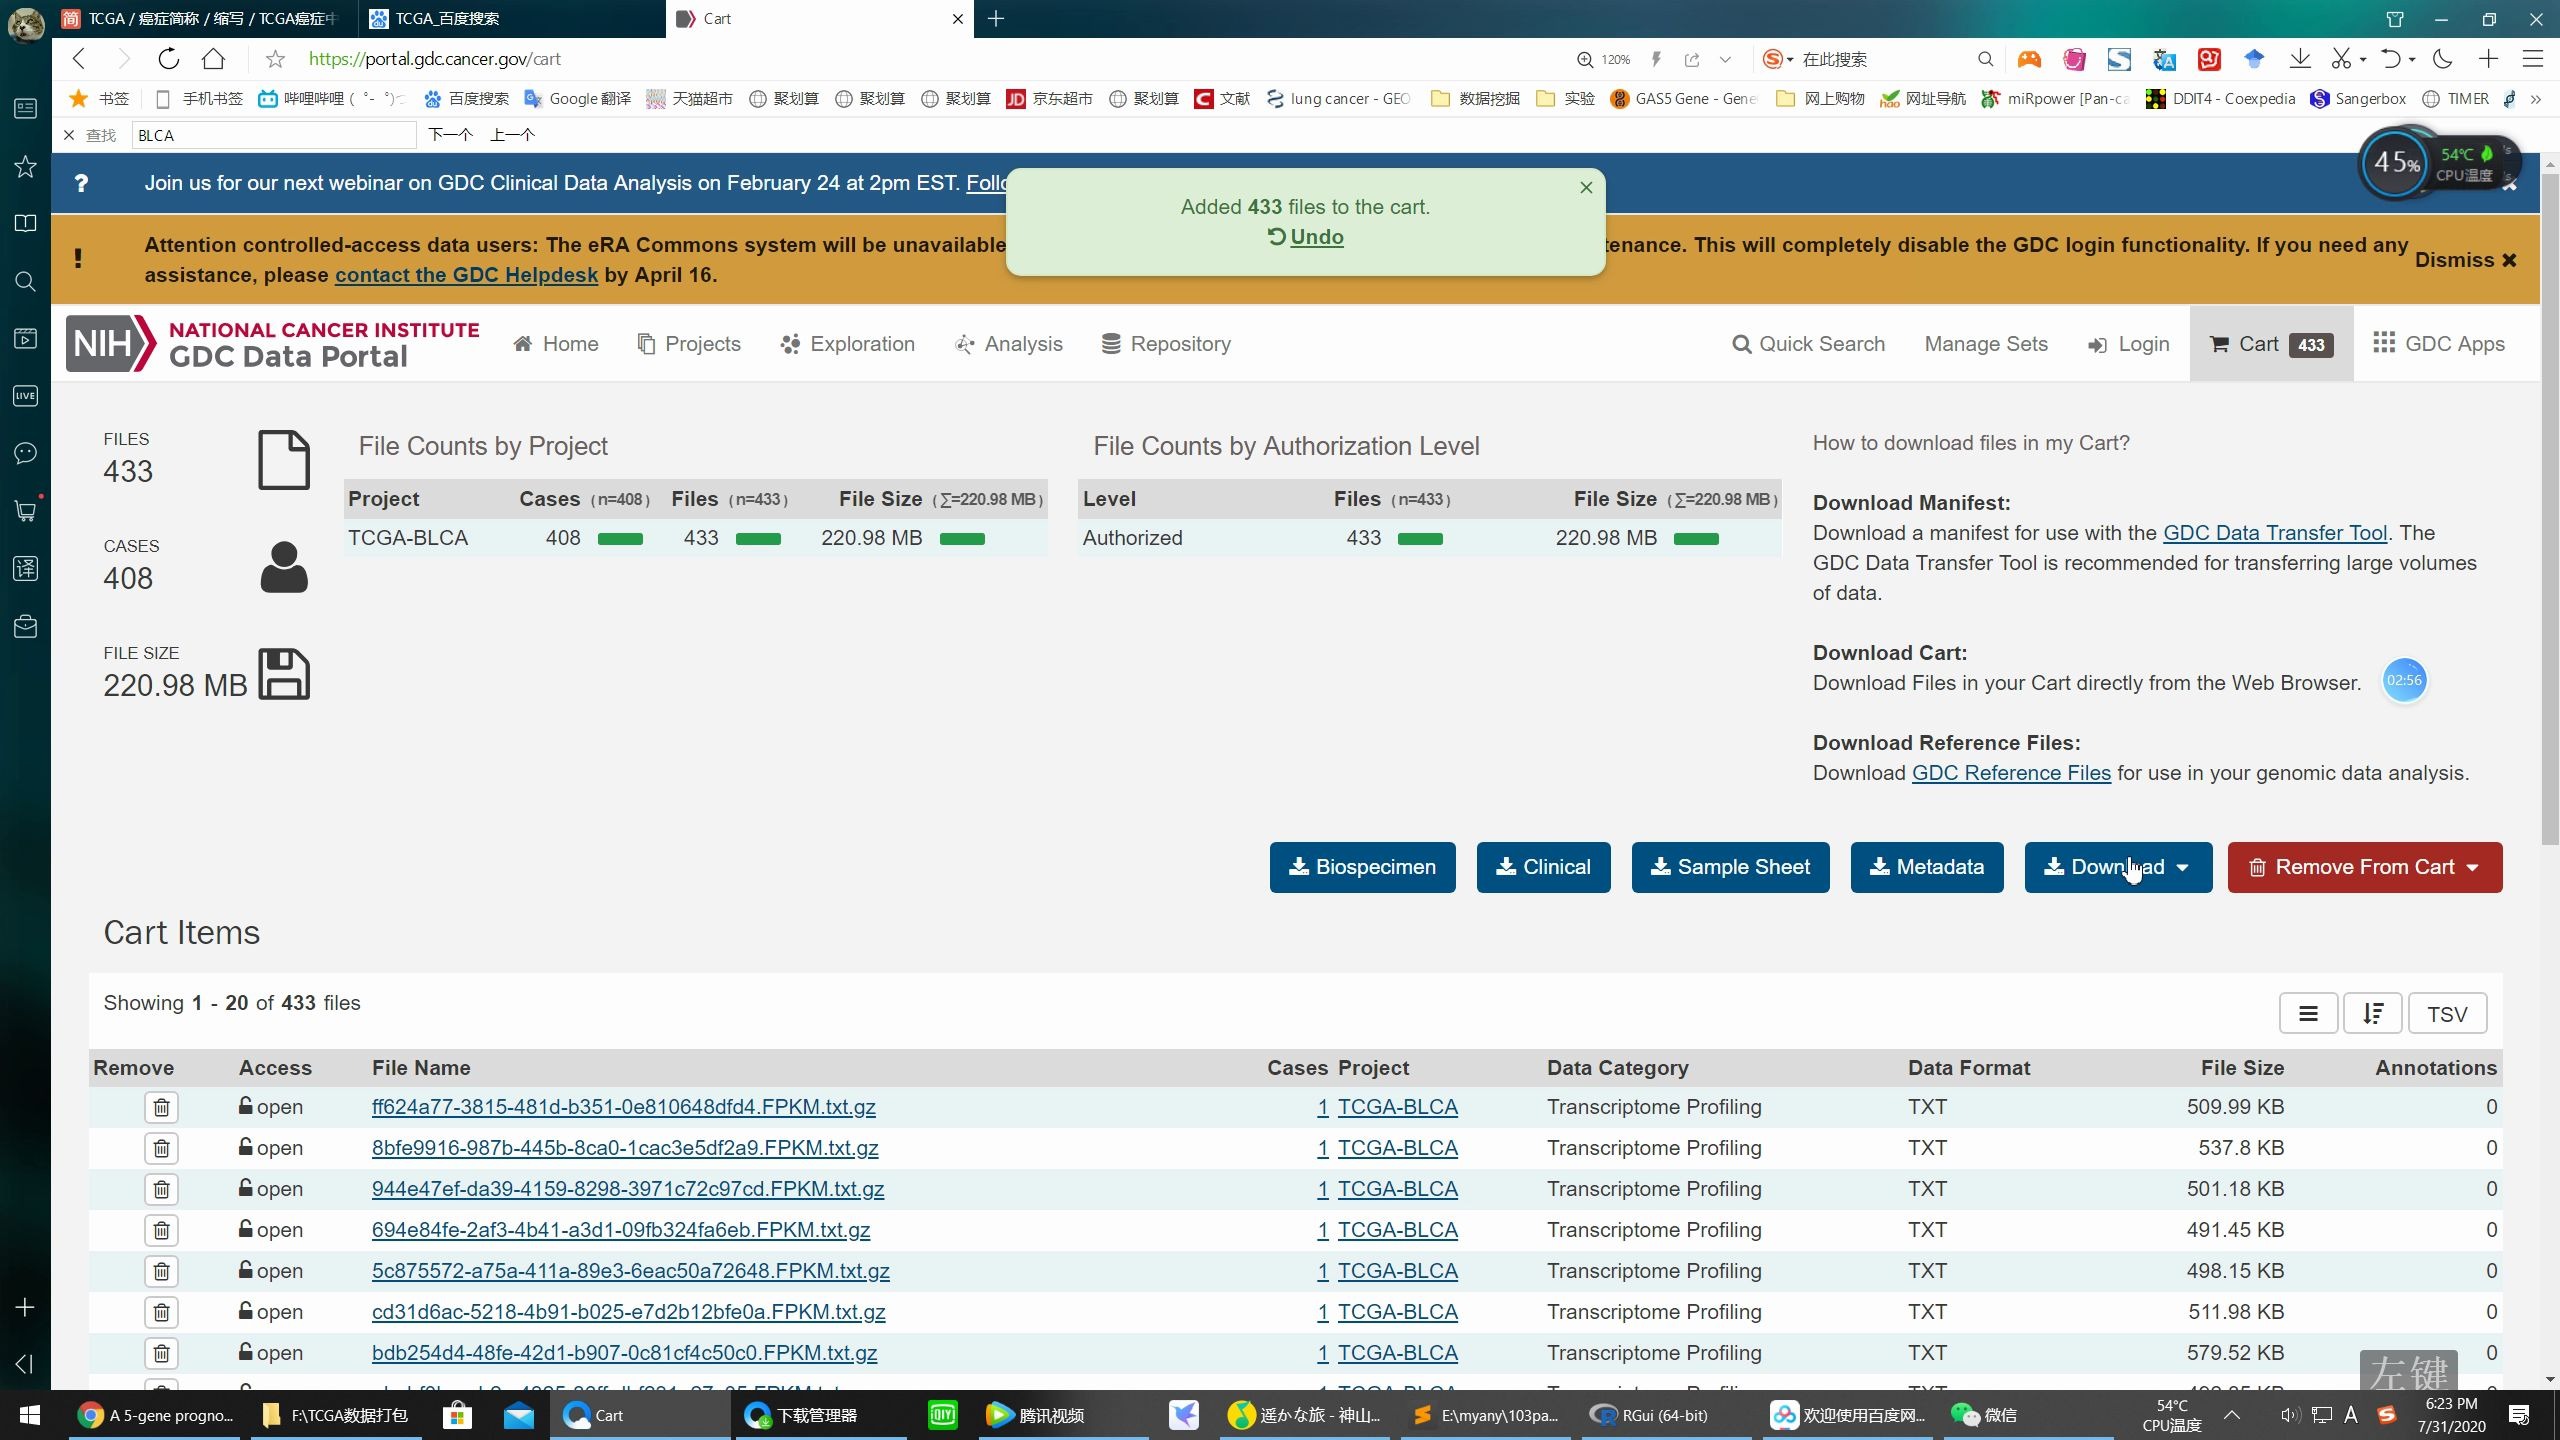Image resolution: width=2560 pixels, height=1440 pixels.
Task: Toggle night mode moon icon
Action: 2443,59
